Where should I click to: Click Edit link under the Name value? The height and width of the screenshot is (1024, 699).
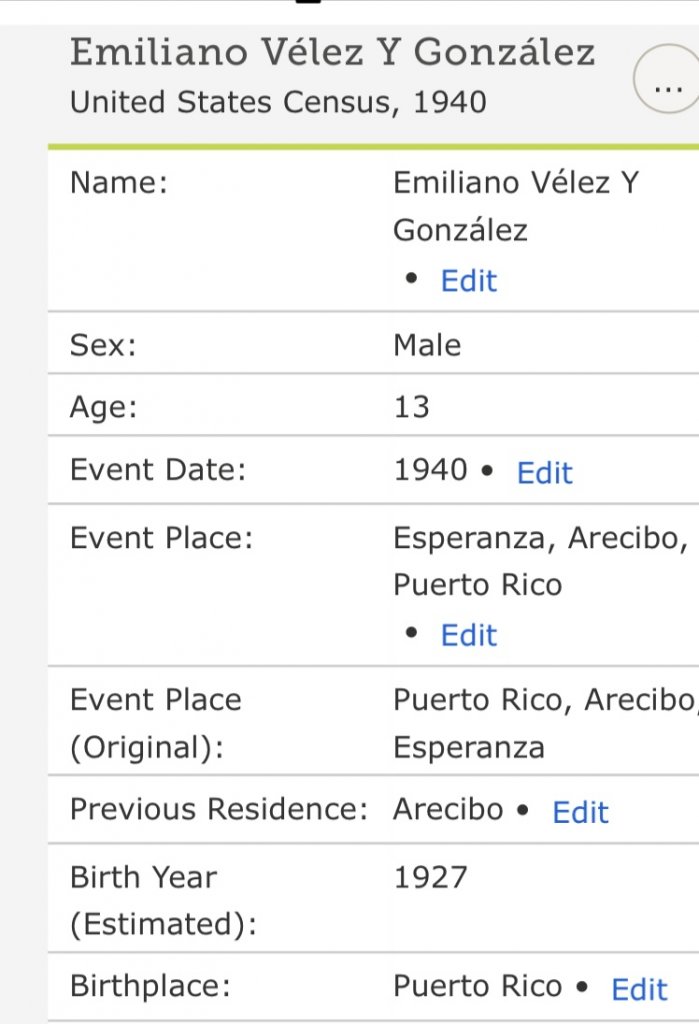point(468,281)
